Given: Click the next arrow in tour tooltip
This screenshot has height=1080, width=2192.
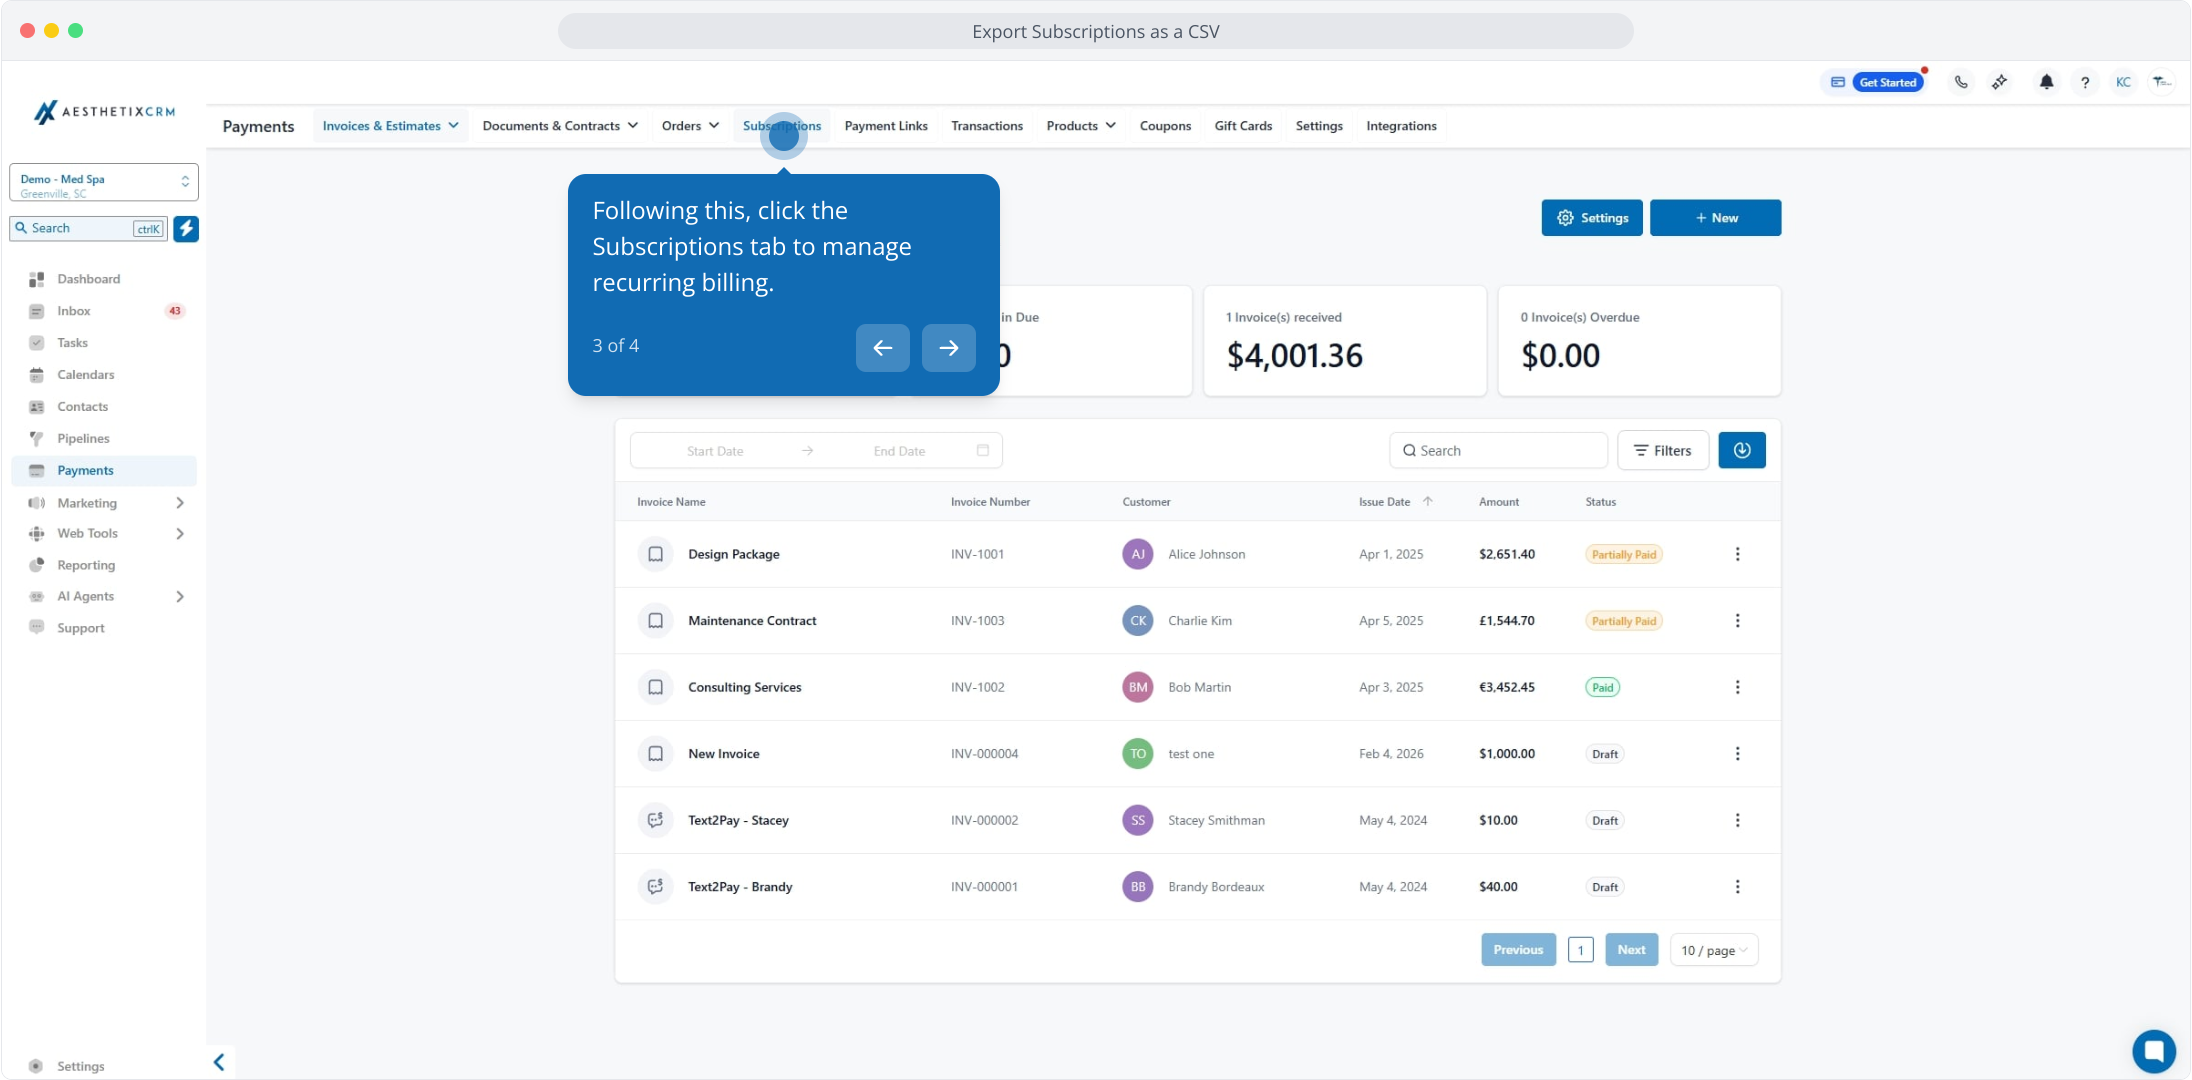Looking at the screenshot, I should click(948, 348).
